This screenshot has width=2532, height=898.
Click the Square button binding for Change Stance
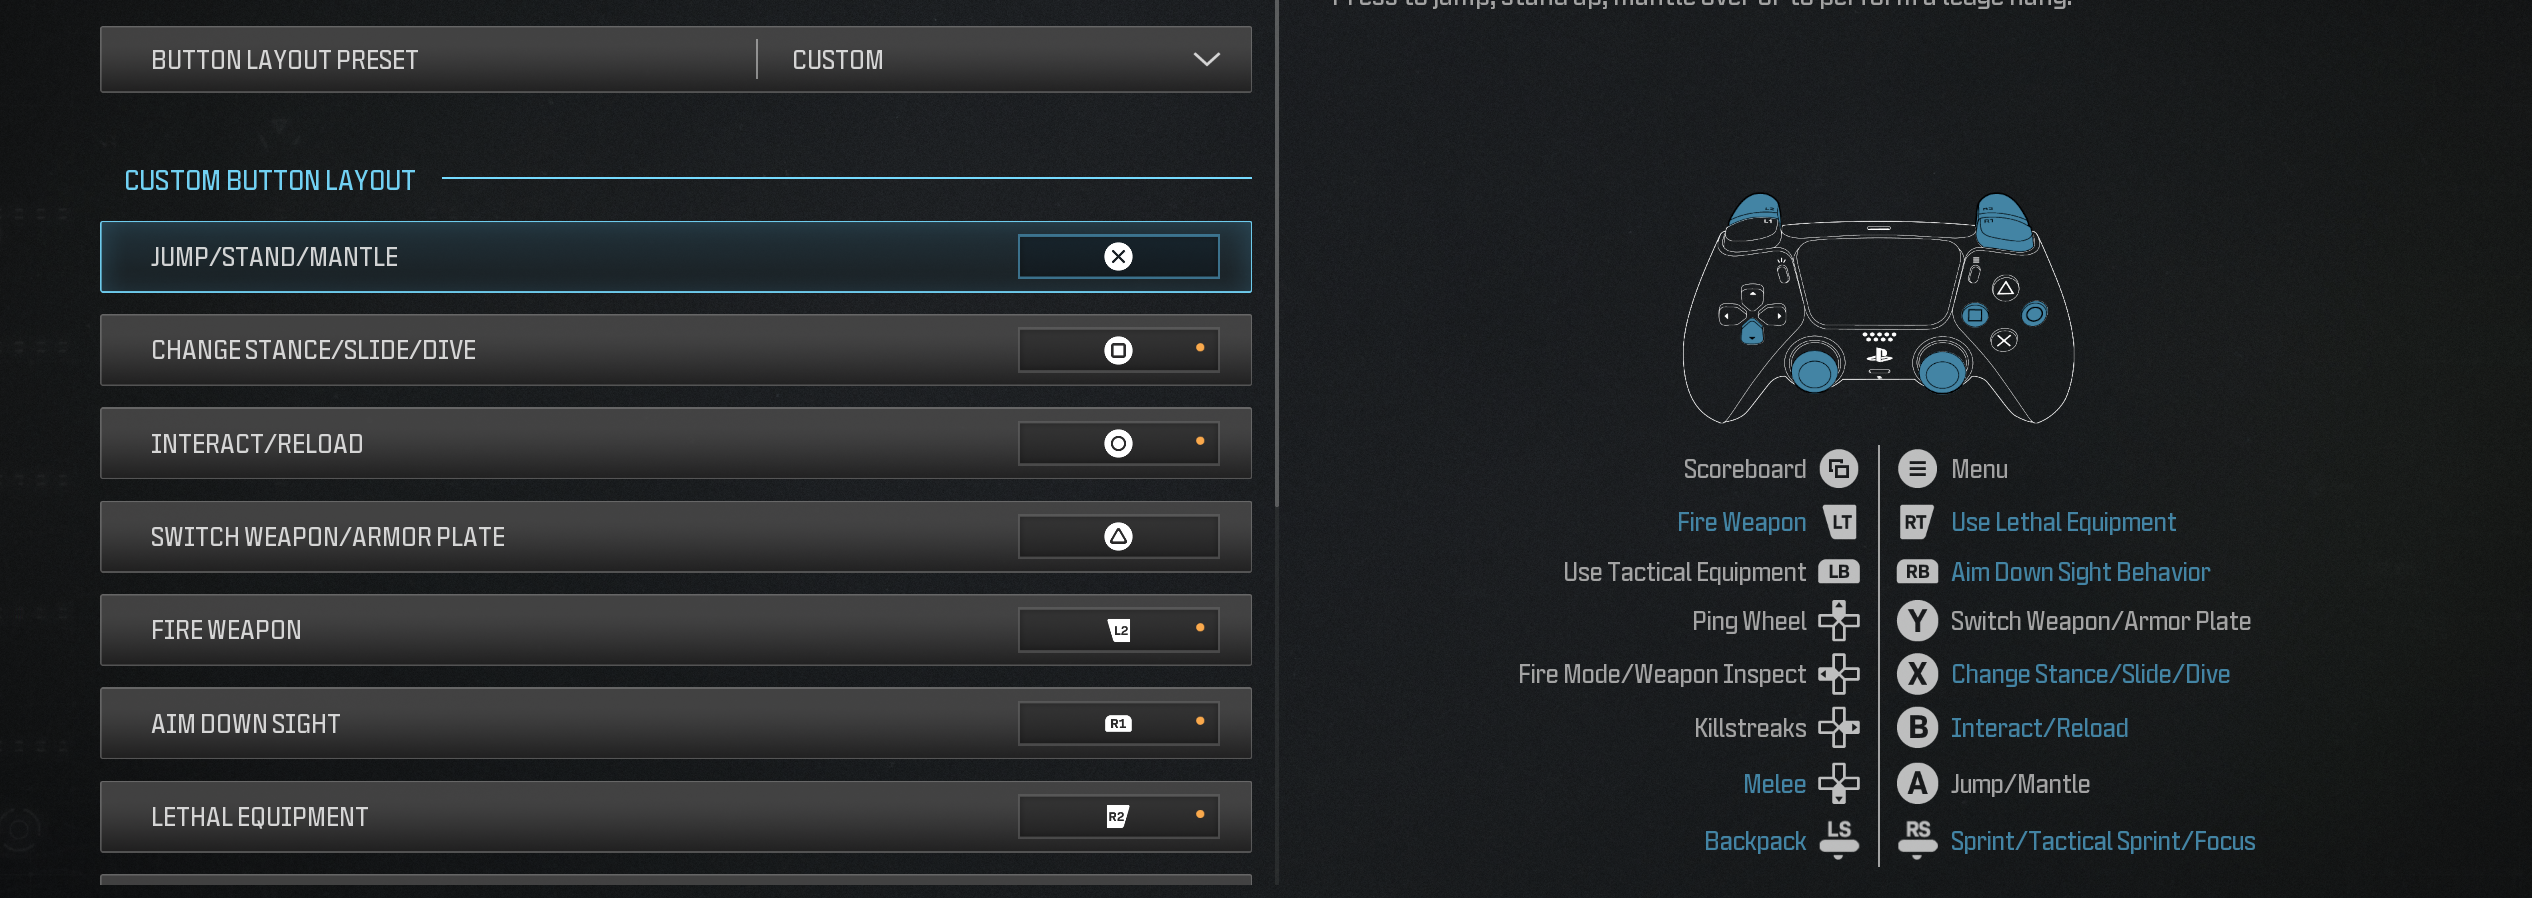(x=1118, y=350)
